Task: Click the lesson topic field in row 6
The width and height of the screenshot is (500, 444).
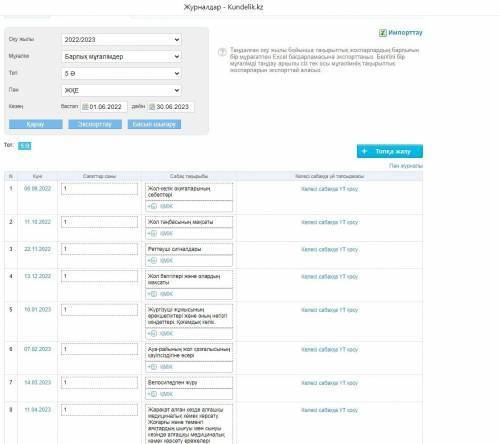Action: tap(189, 352)
